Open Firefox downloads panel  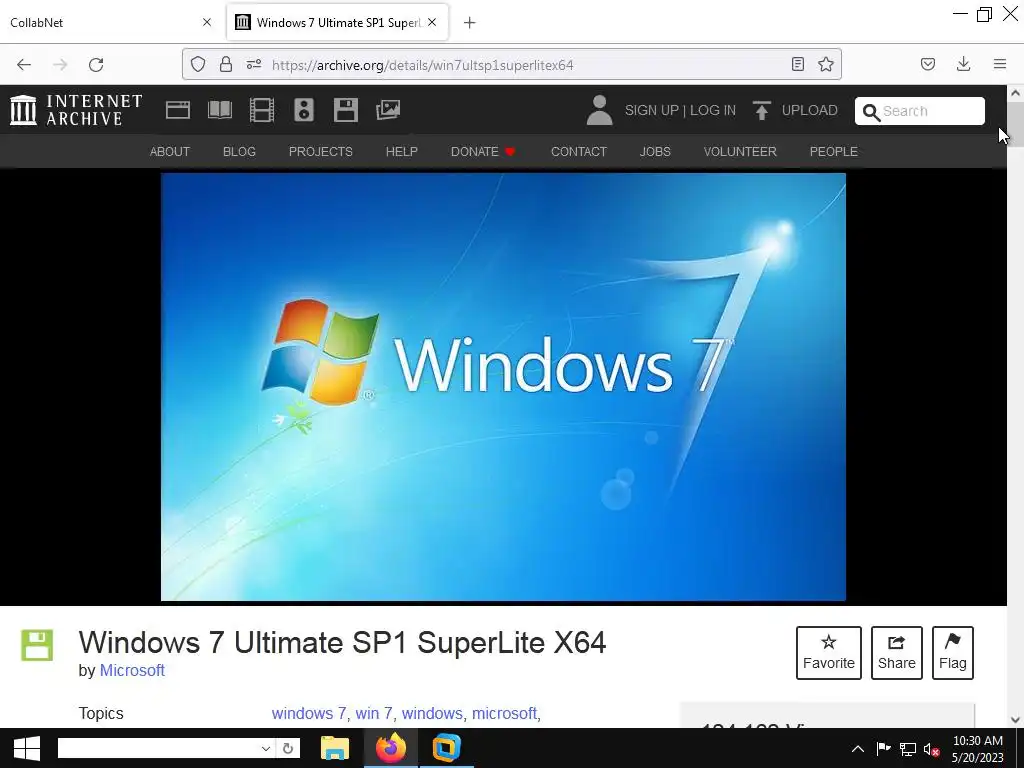[x=963, y=64]
